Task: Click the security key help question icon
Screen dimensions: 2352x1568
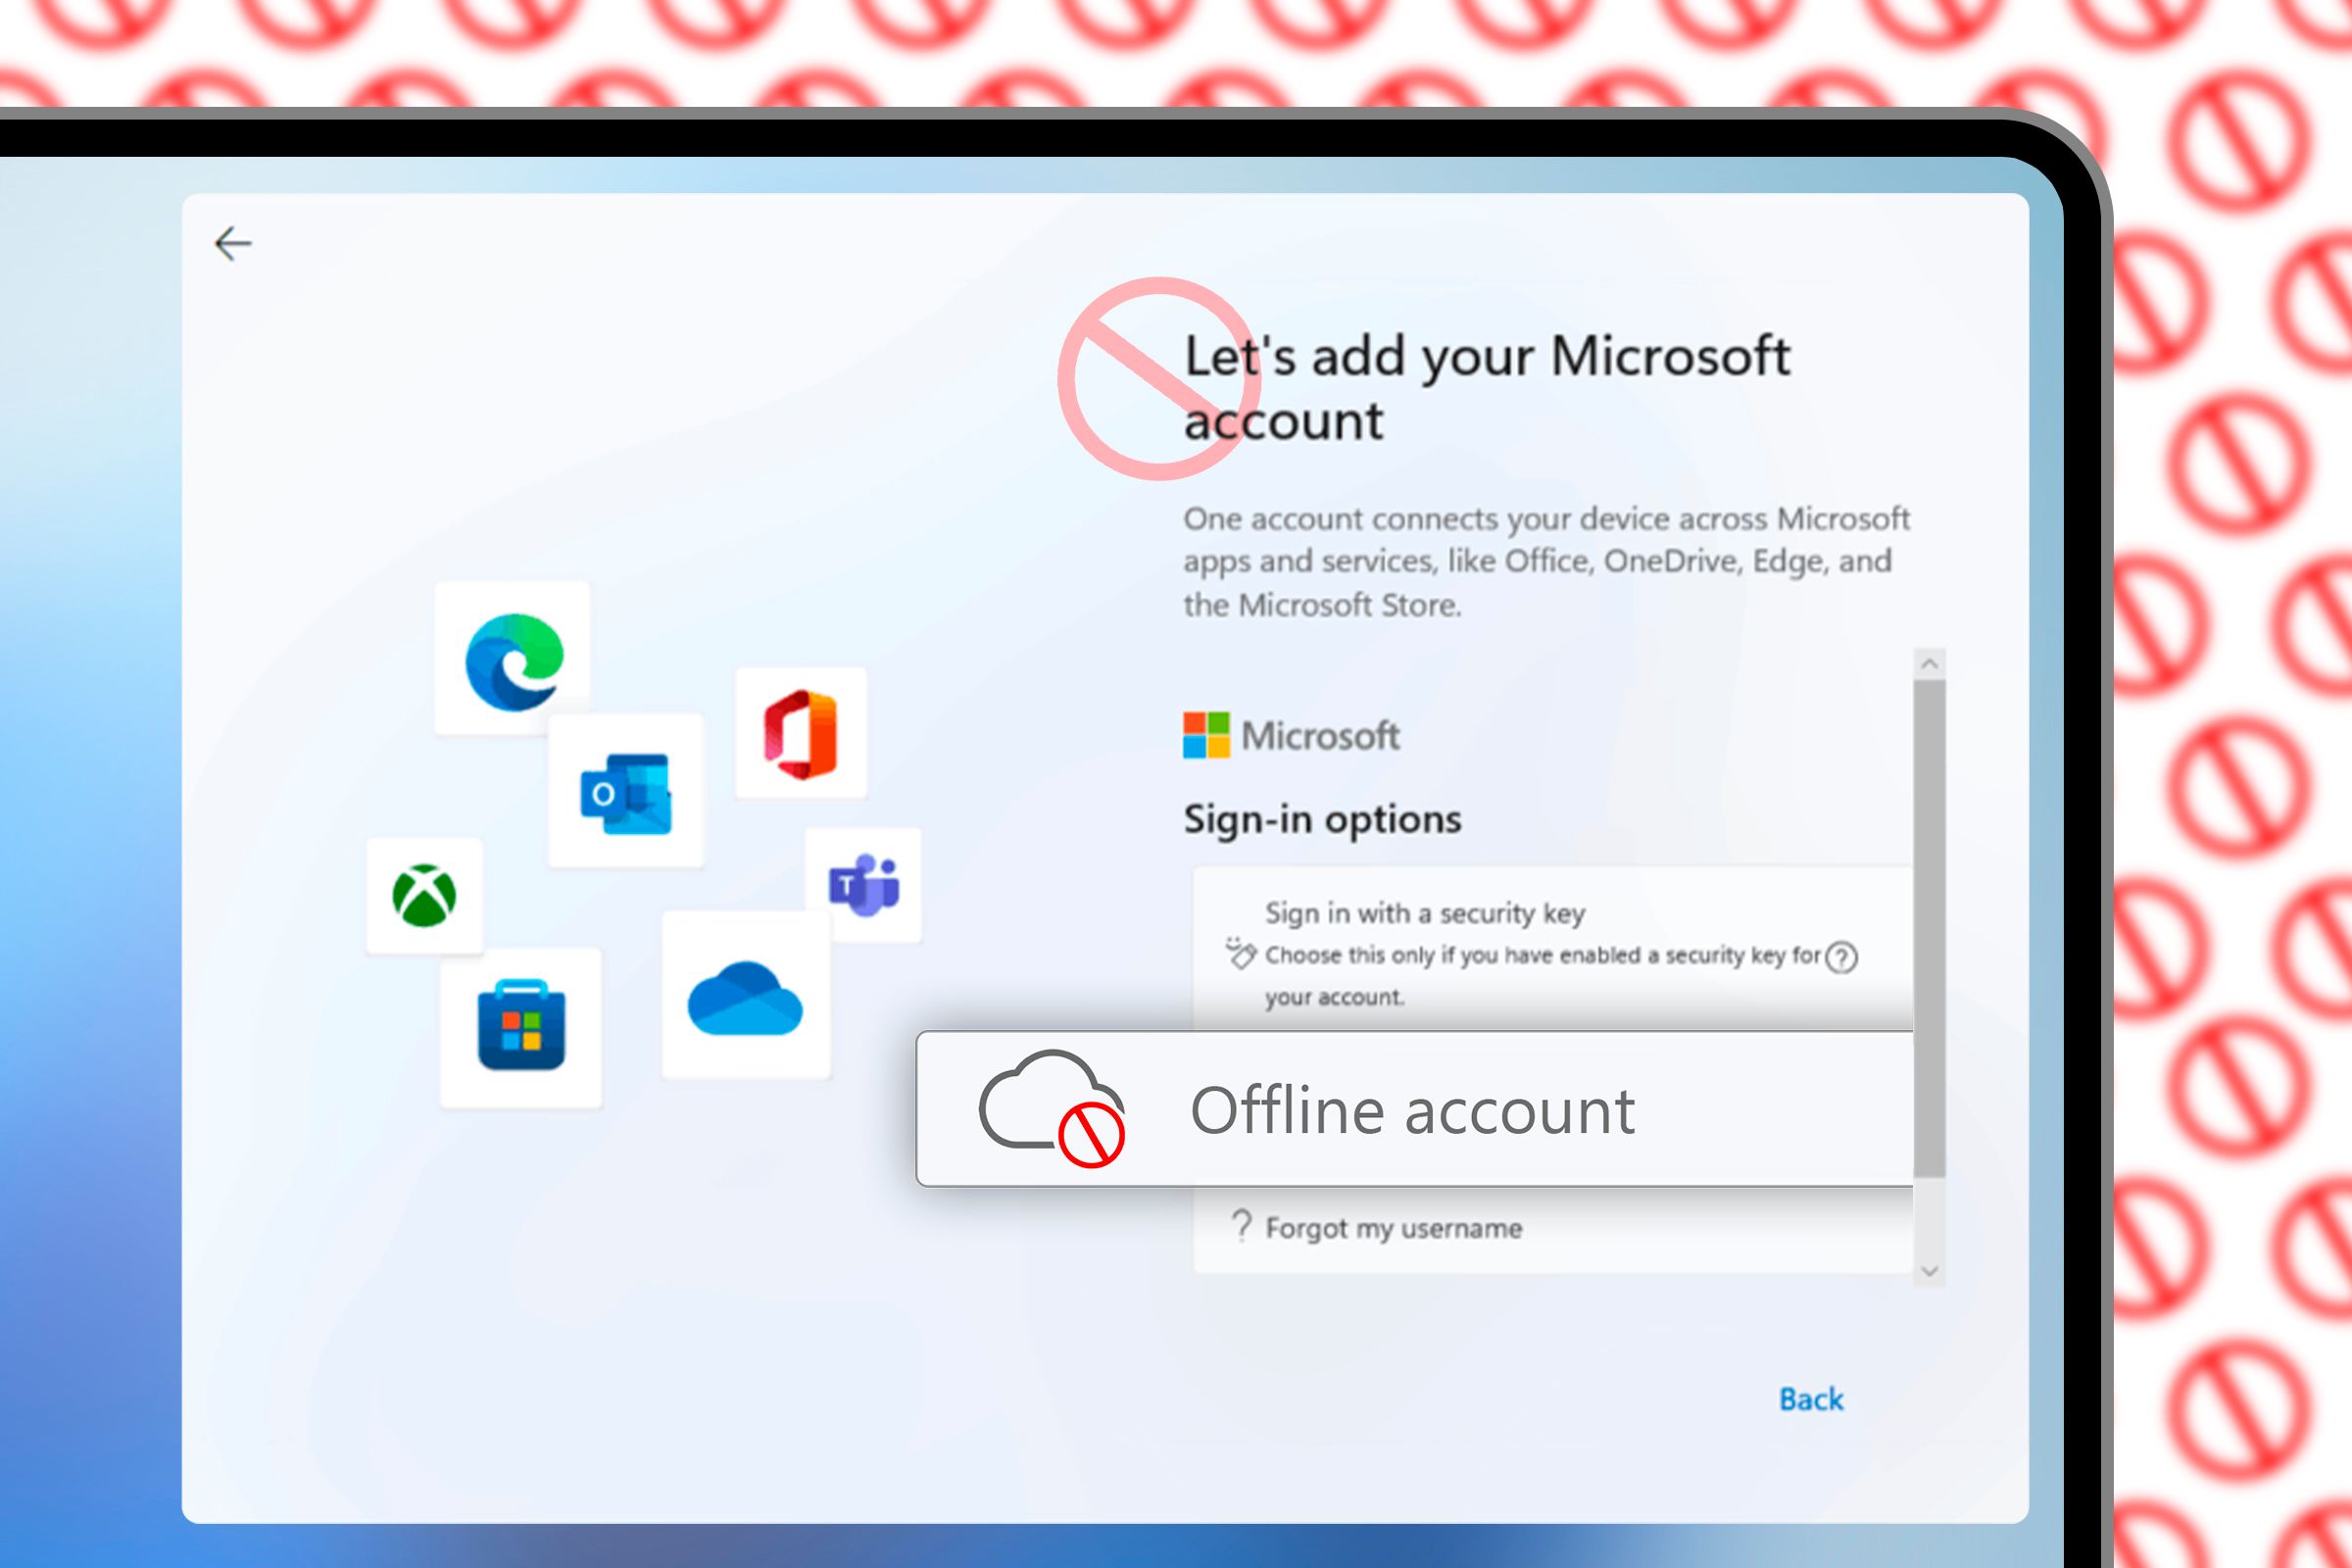Action: pyautogui.click(x=1841, y=957)
